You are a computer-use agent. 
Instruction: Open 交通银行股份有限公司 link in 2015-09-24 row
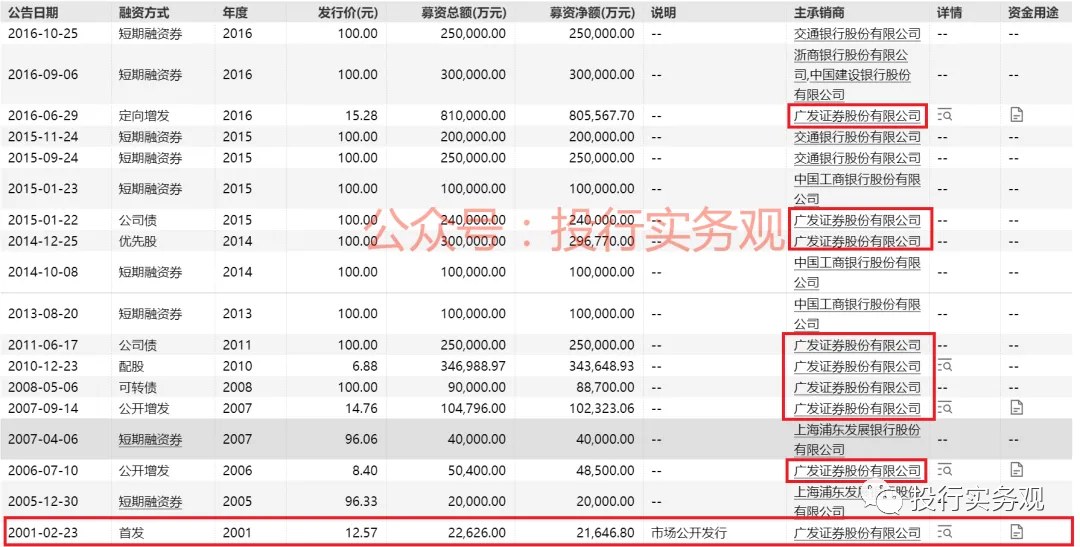pyautogui.click(x=857, y=158)
